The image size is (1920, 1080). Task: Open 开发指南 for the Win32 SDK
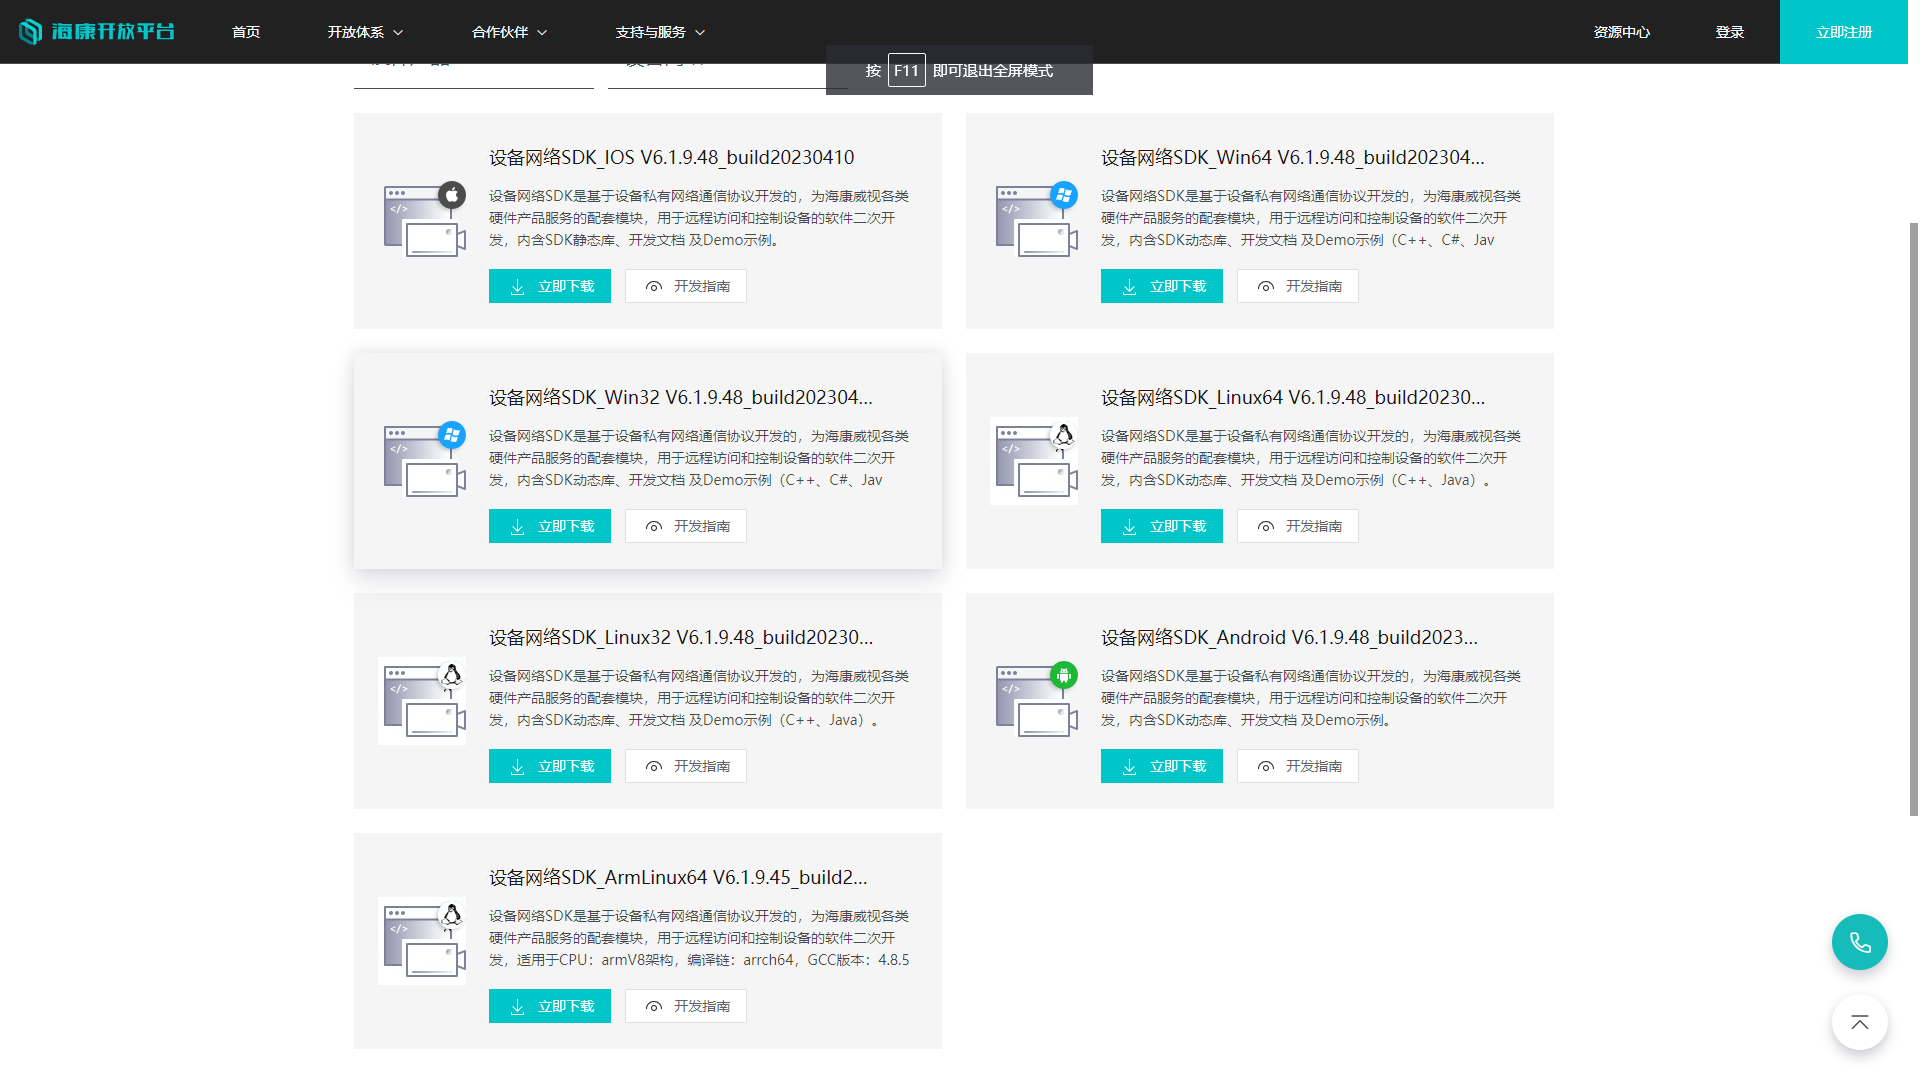click(x=686, y=526)
